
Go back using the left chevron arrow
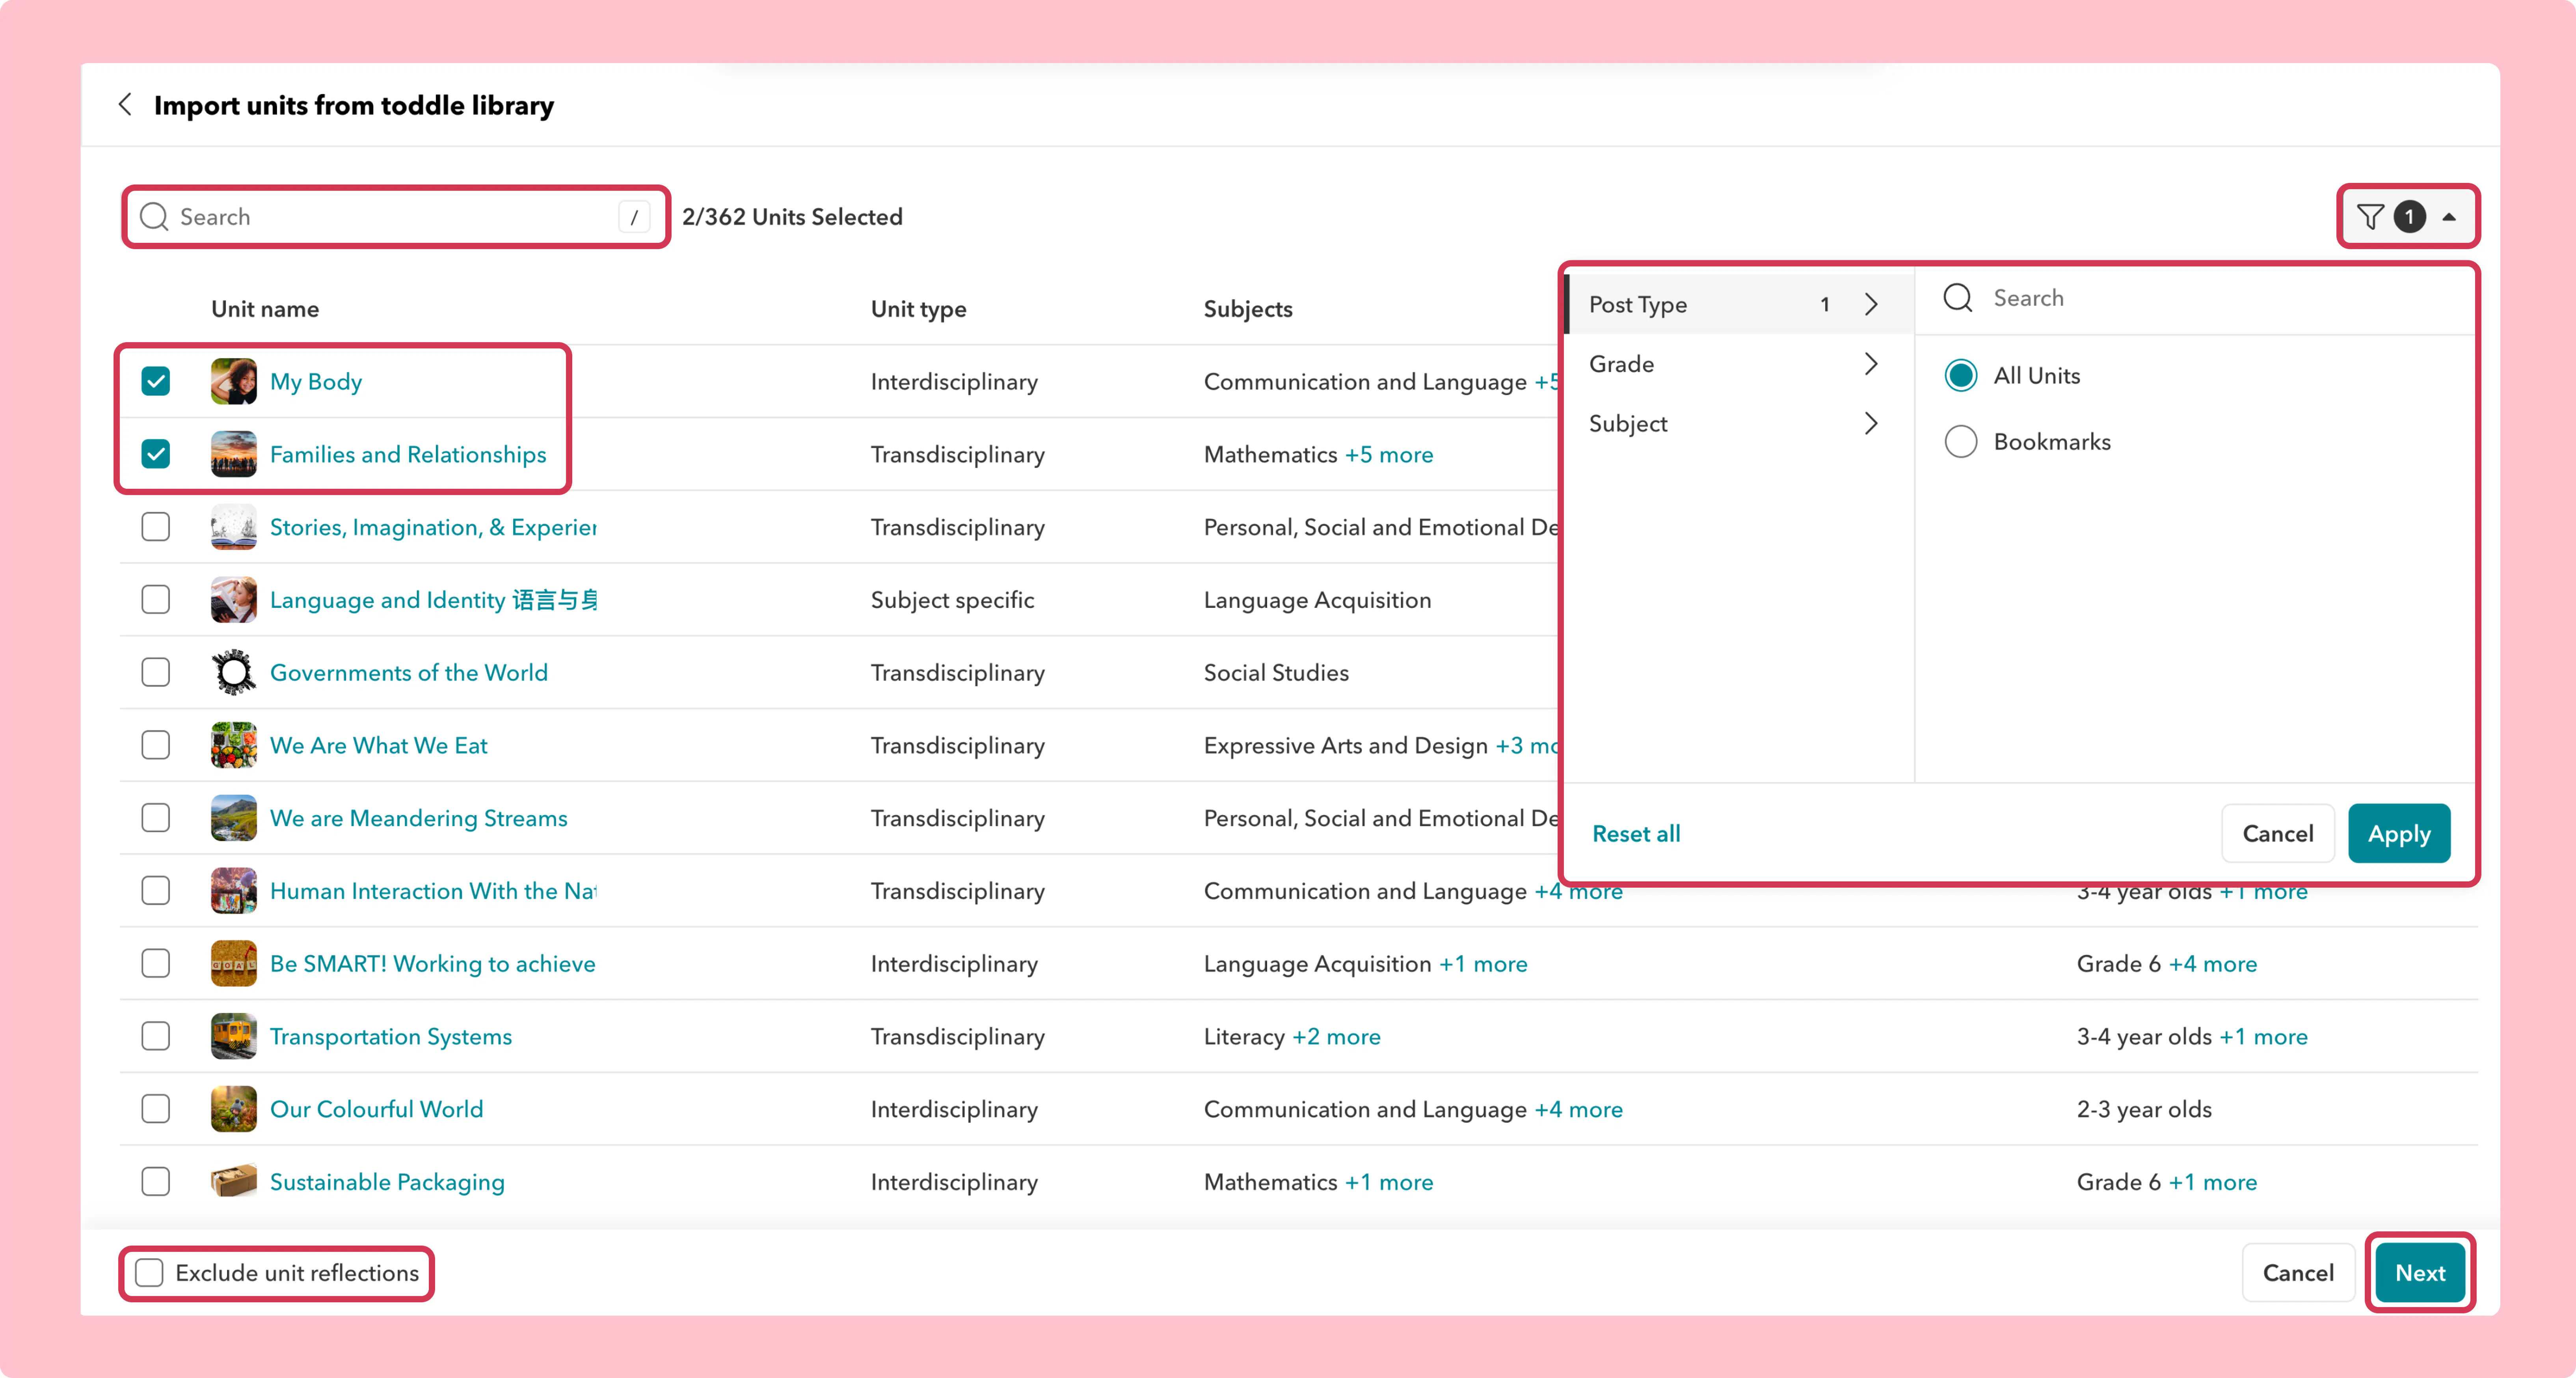coord(125,105)
